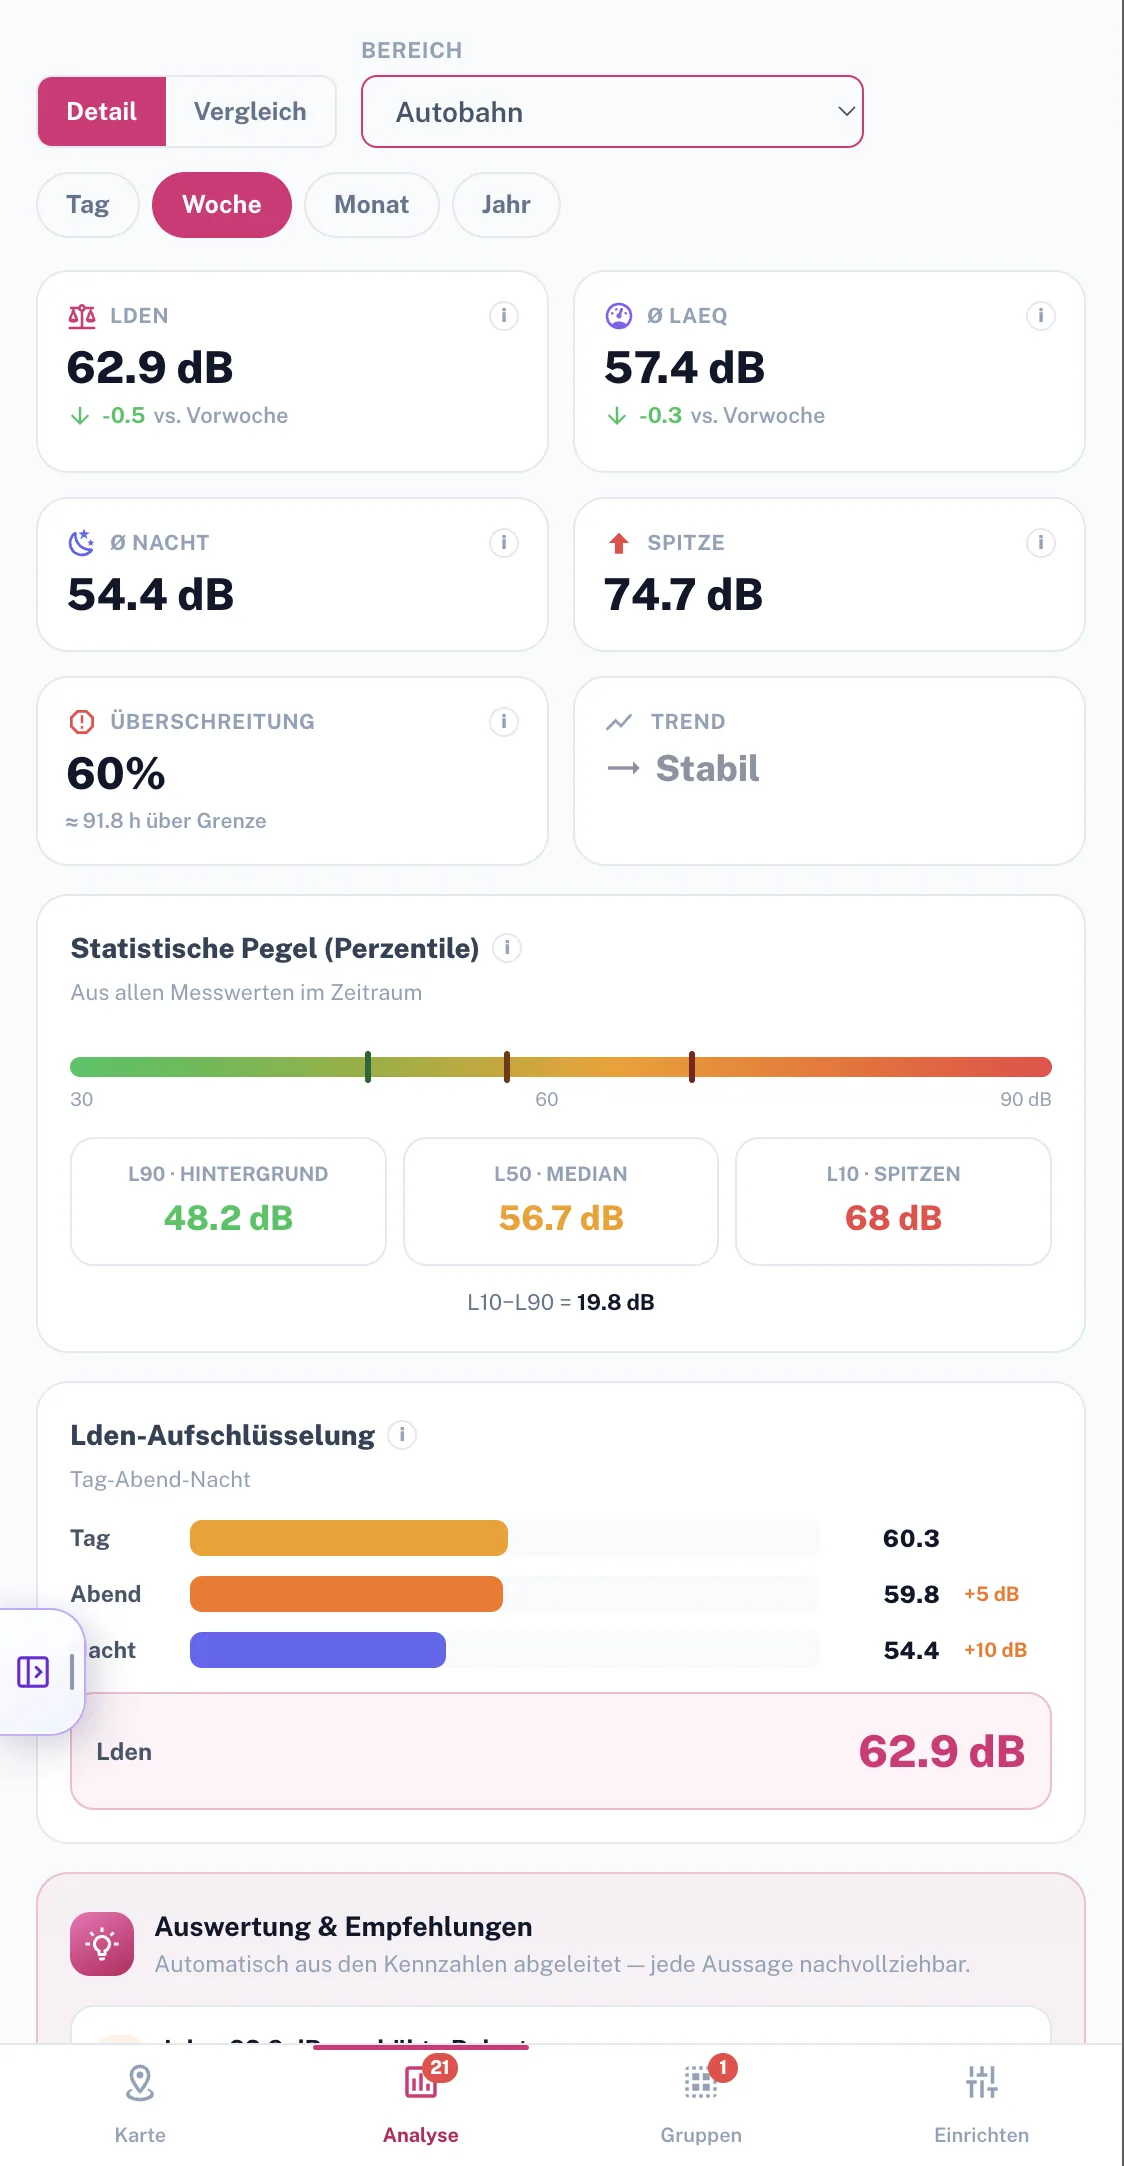
Task: Click the '-0.3 vs. Vorwoche' text
Action: tap(732, 416)
